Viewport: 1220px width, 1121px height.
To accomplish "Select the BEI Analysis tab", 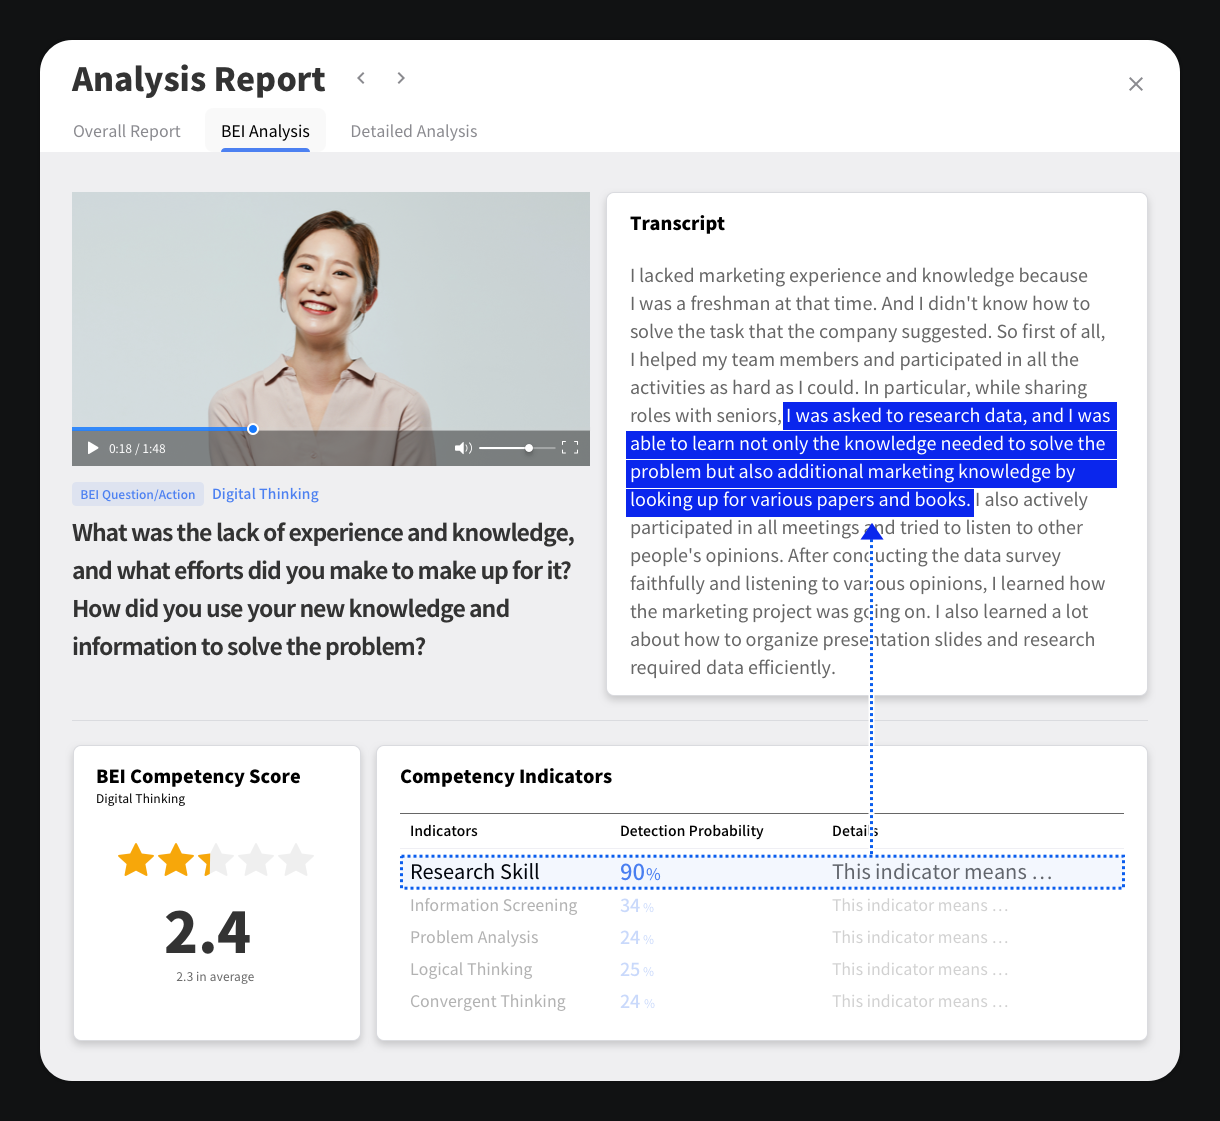I will 265,131.
